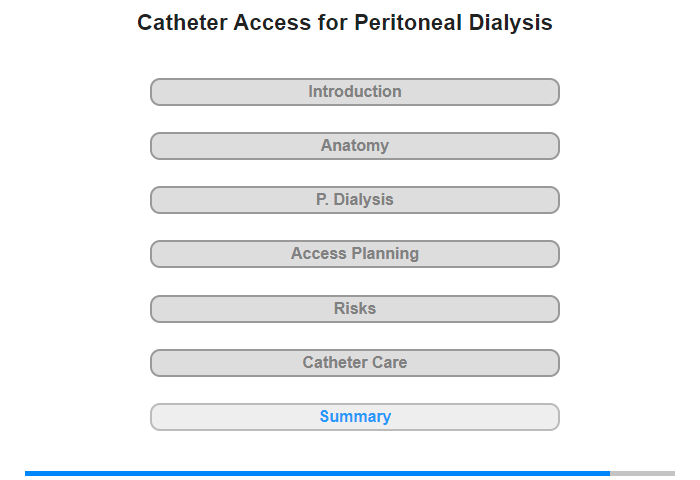Click the highlighted Summary link
This screenshot has height=480, width=700.
[x=354, y=417]
